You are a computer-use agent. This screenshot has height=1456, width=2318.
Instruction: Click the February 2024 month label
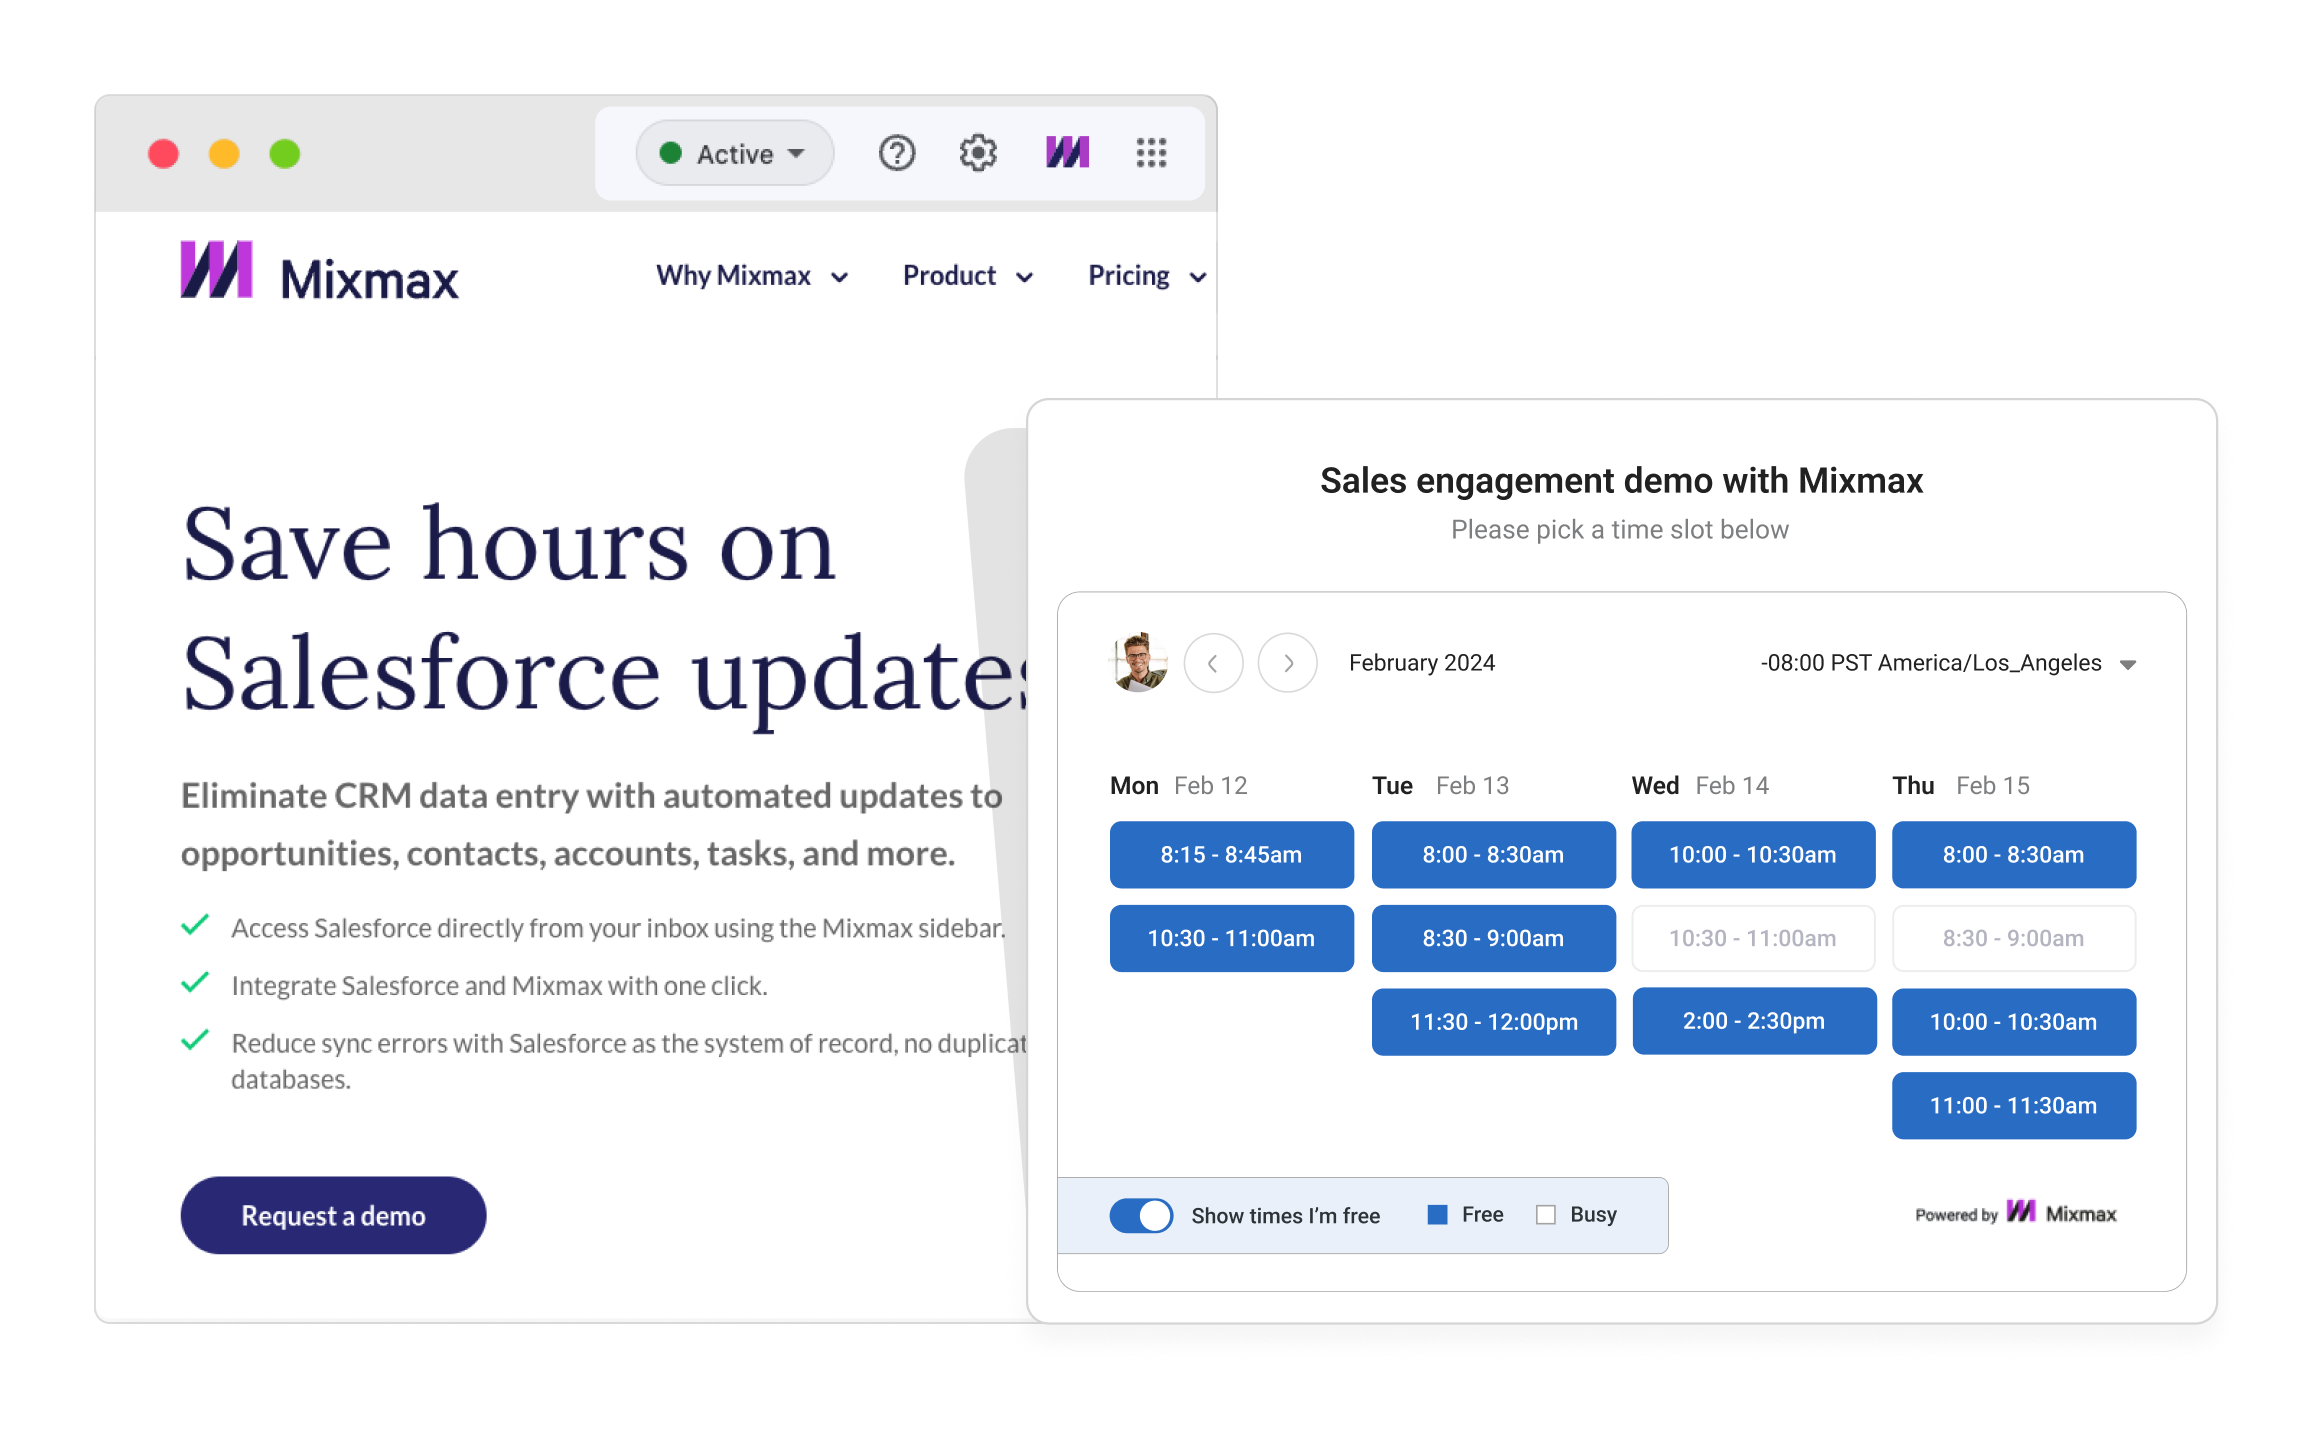[1422, 663]
